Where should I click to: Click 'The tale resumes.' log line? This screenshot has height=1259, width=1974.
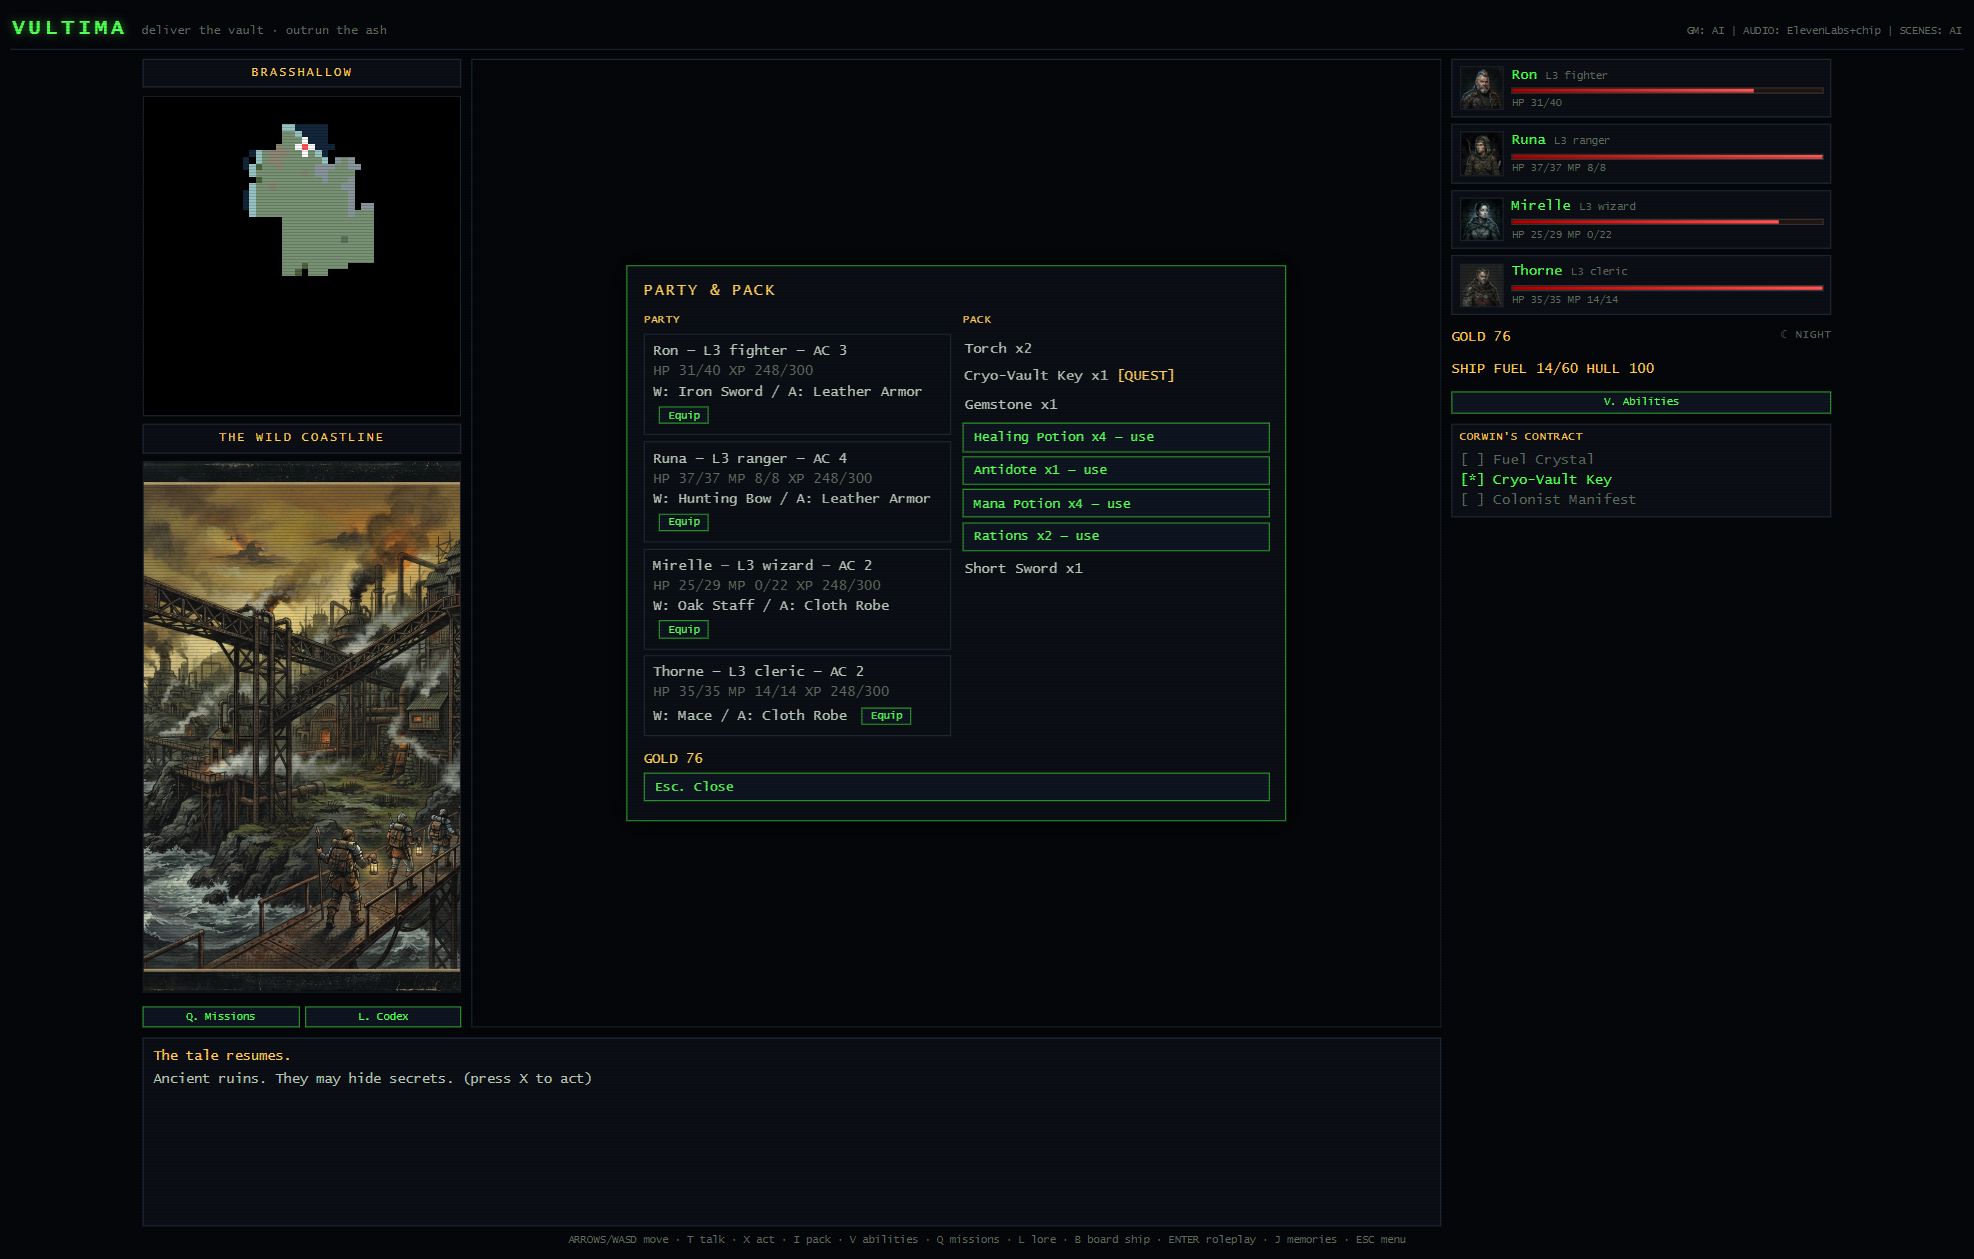[222, 1056]
